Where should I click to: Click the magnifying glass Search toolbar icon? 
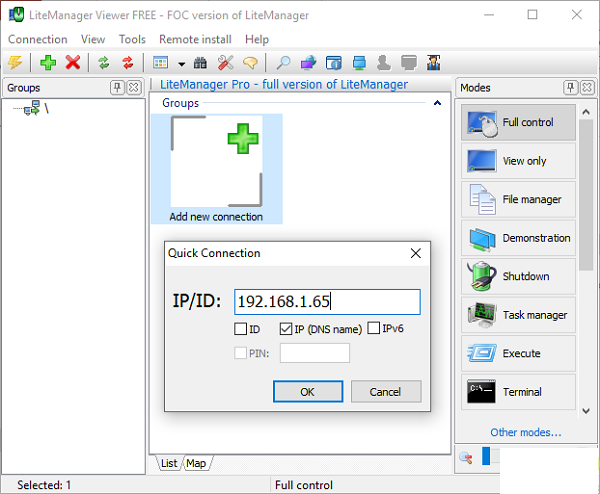pyautogui.click(x=284, y=63)
